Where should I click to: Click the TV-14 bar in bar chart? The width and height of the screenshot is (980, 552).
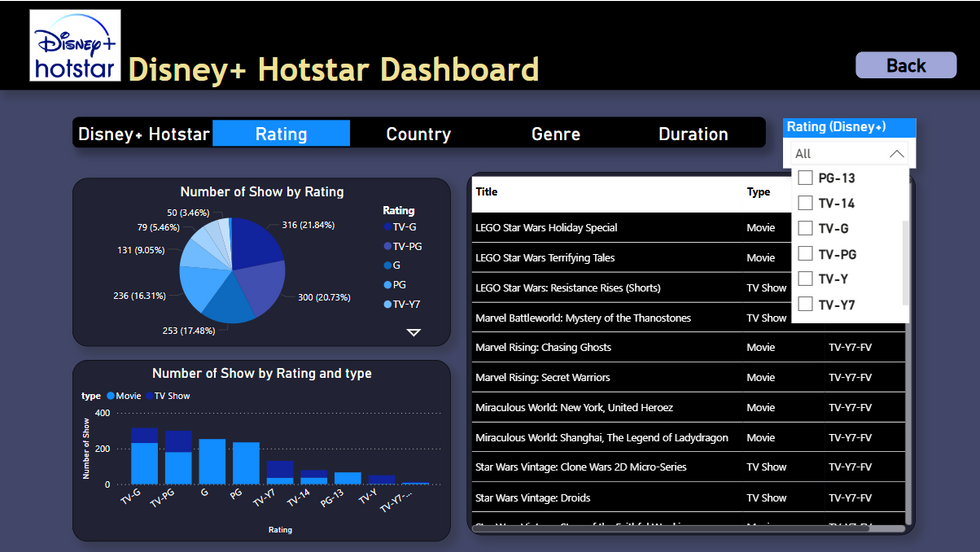coord(314,478)
